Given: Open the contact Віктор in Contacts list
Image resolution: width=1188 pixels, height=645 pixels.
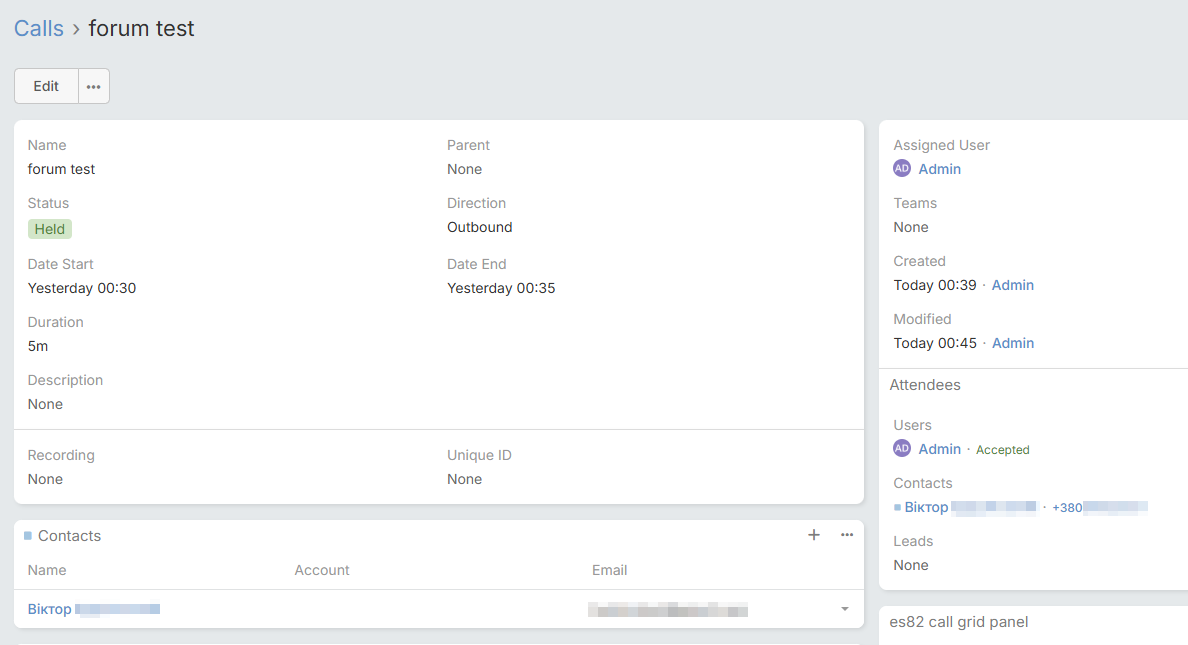Looking at the screenshot, I should pyautogui.click(x=50, y=609).
